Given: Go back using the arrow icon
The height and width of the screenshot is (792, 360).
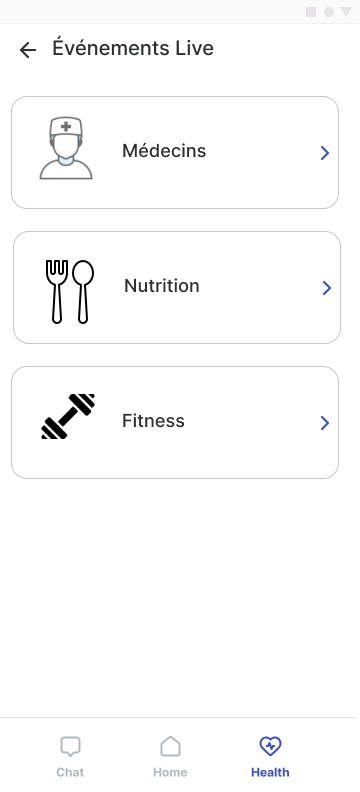Looking at the screenshot, I should pyautogui.click(x=28, y=50).
